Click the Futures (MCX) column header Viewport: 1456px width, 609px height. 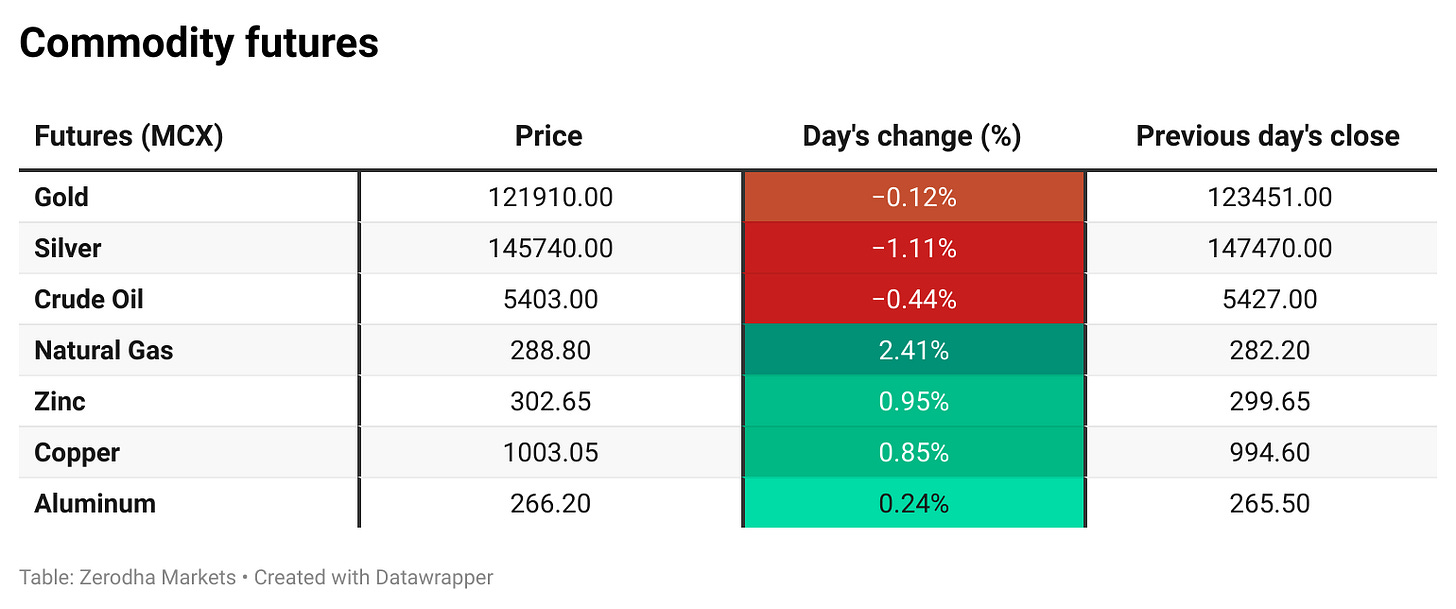pyautogui.click(x=128, y=136)
